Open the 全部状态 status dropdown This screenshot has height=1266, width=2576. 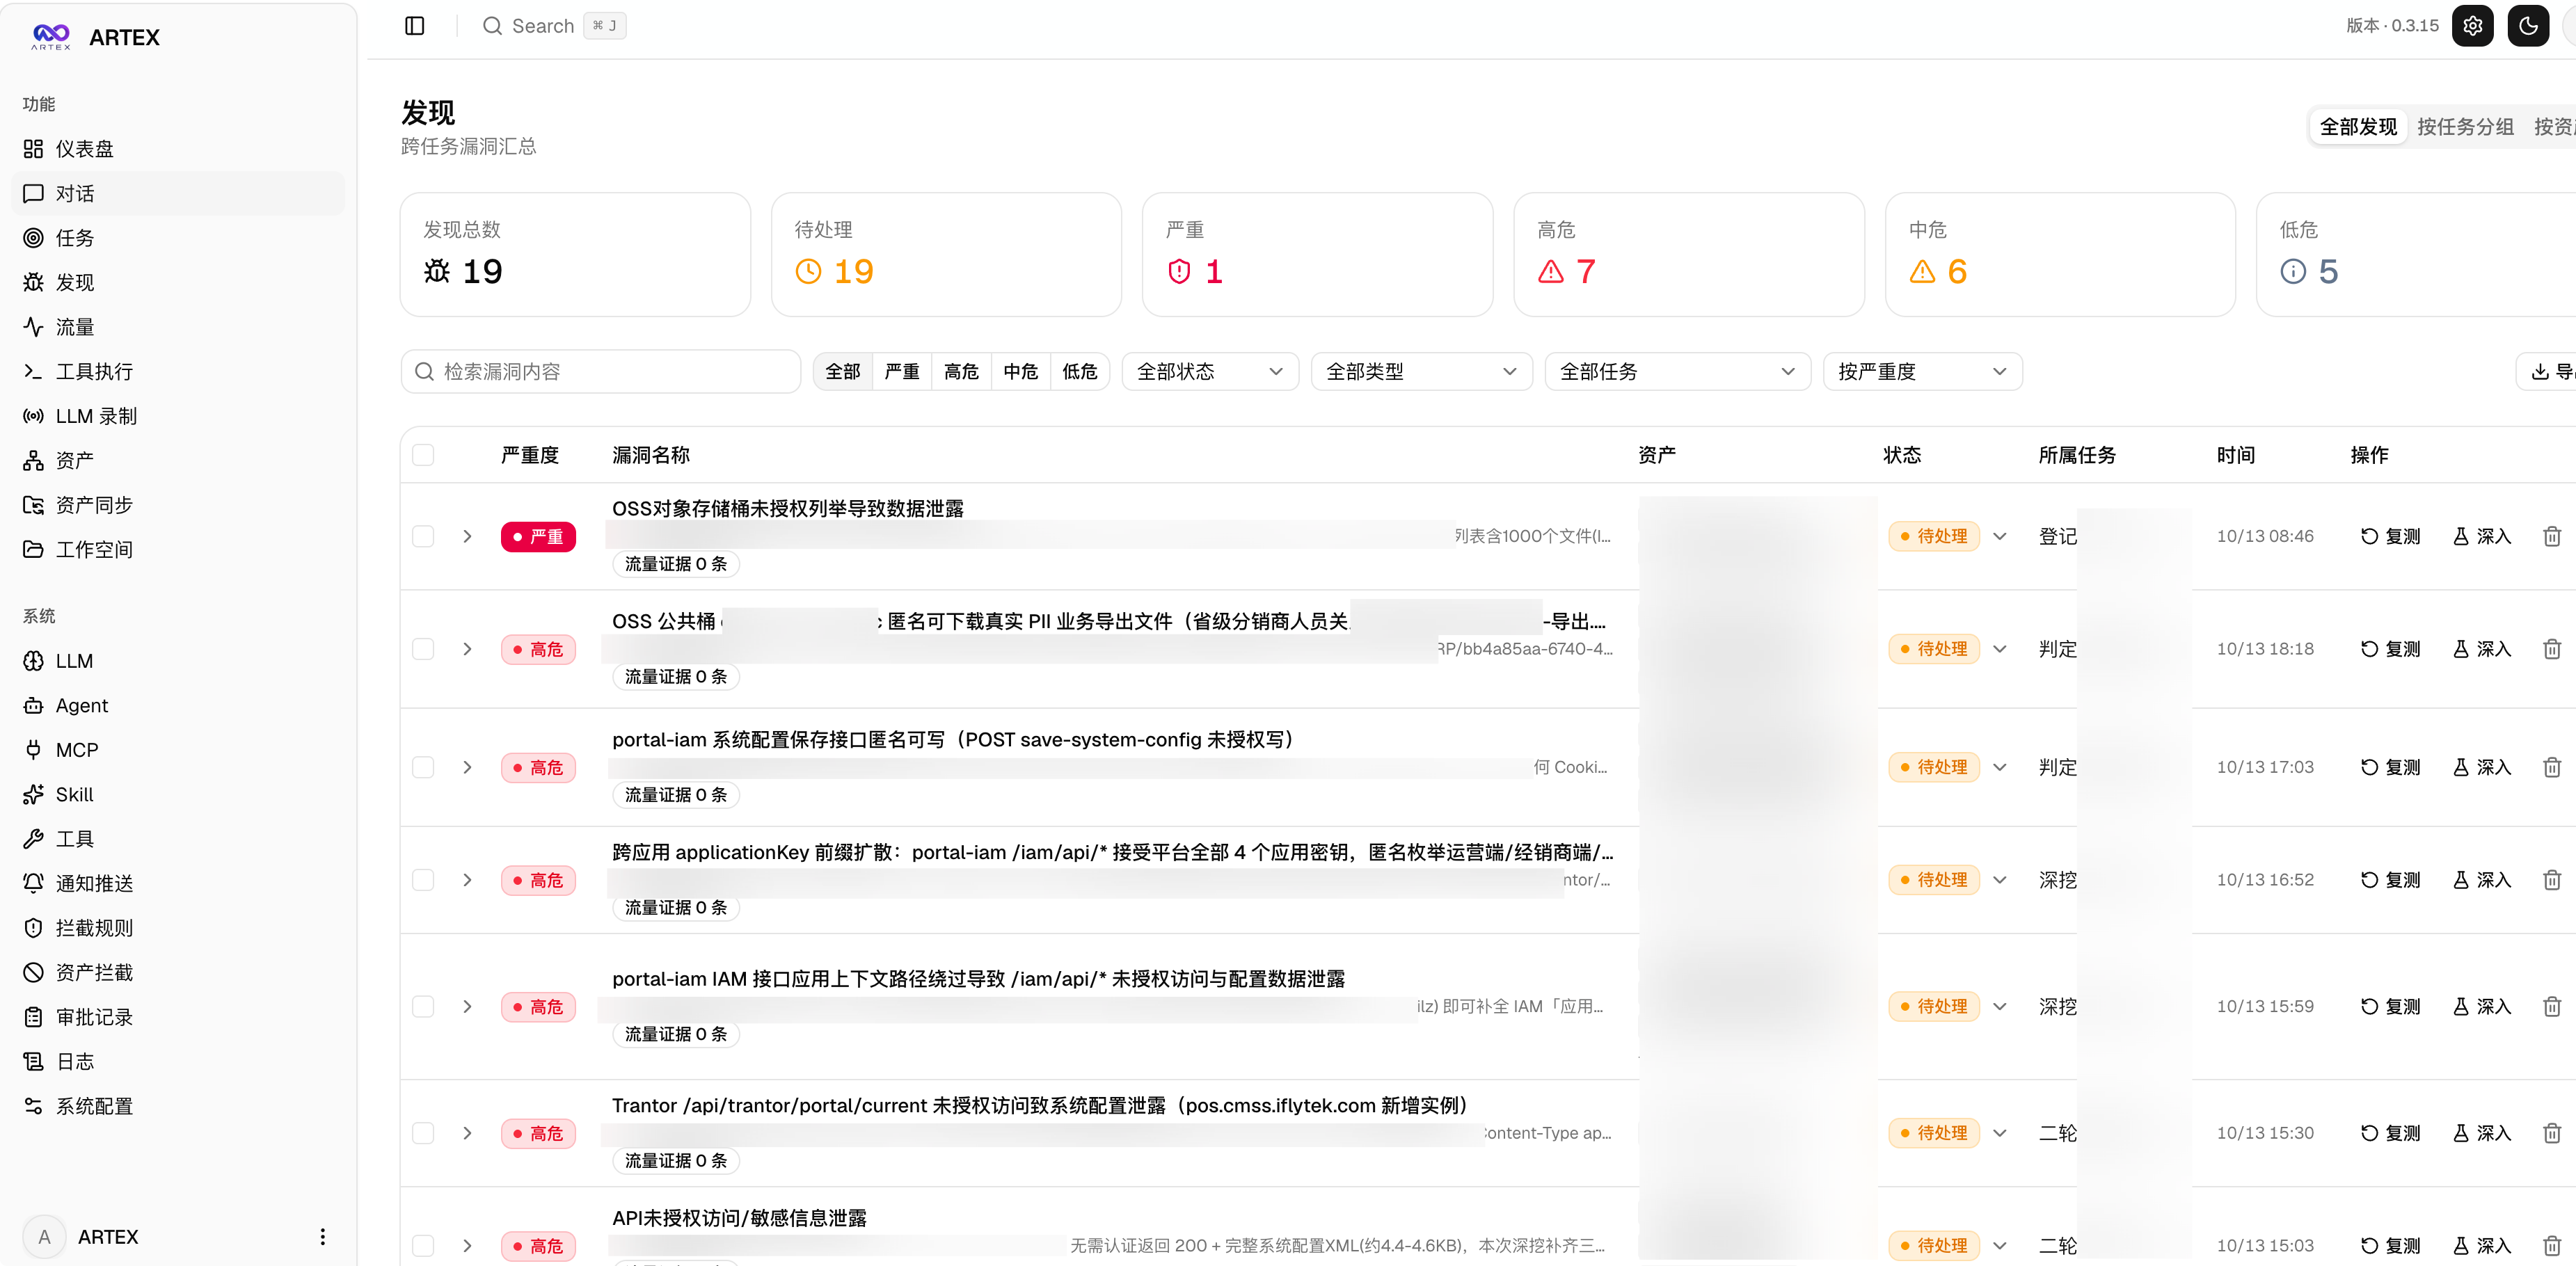tap(1210, 371)
